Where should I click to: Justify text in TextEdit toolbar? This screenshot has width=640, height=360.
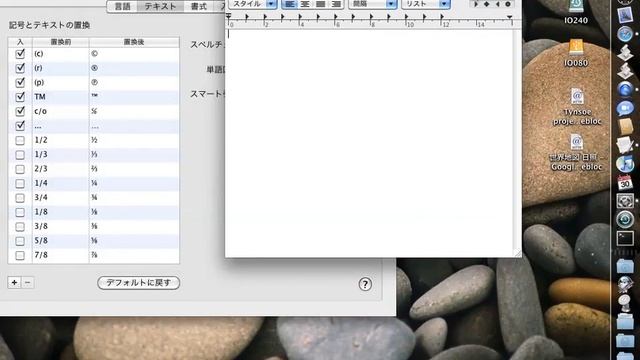click(320, 4)
